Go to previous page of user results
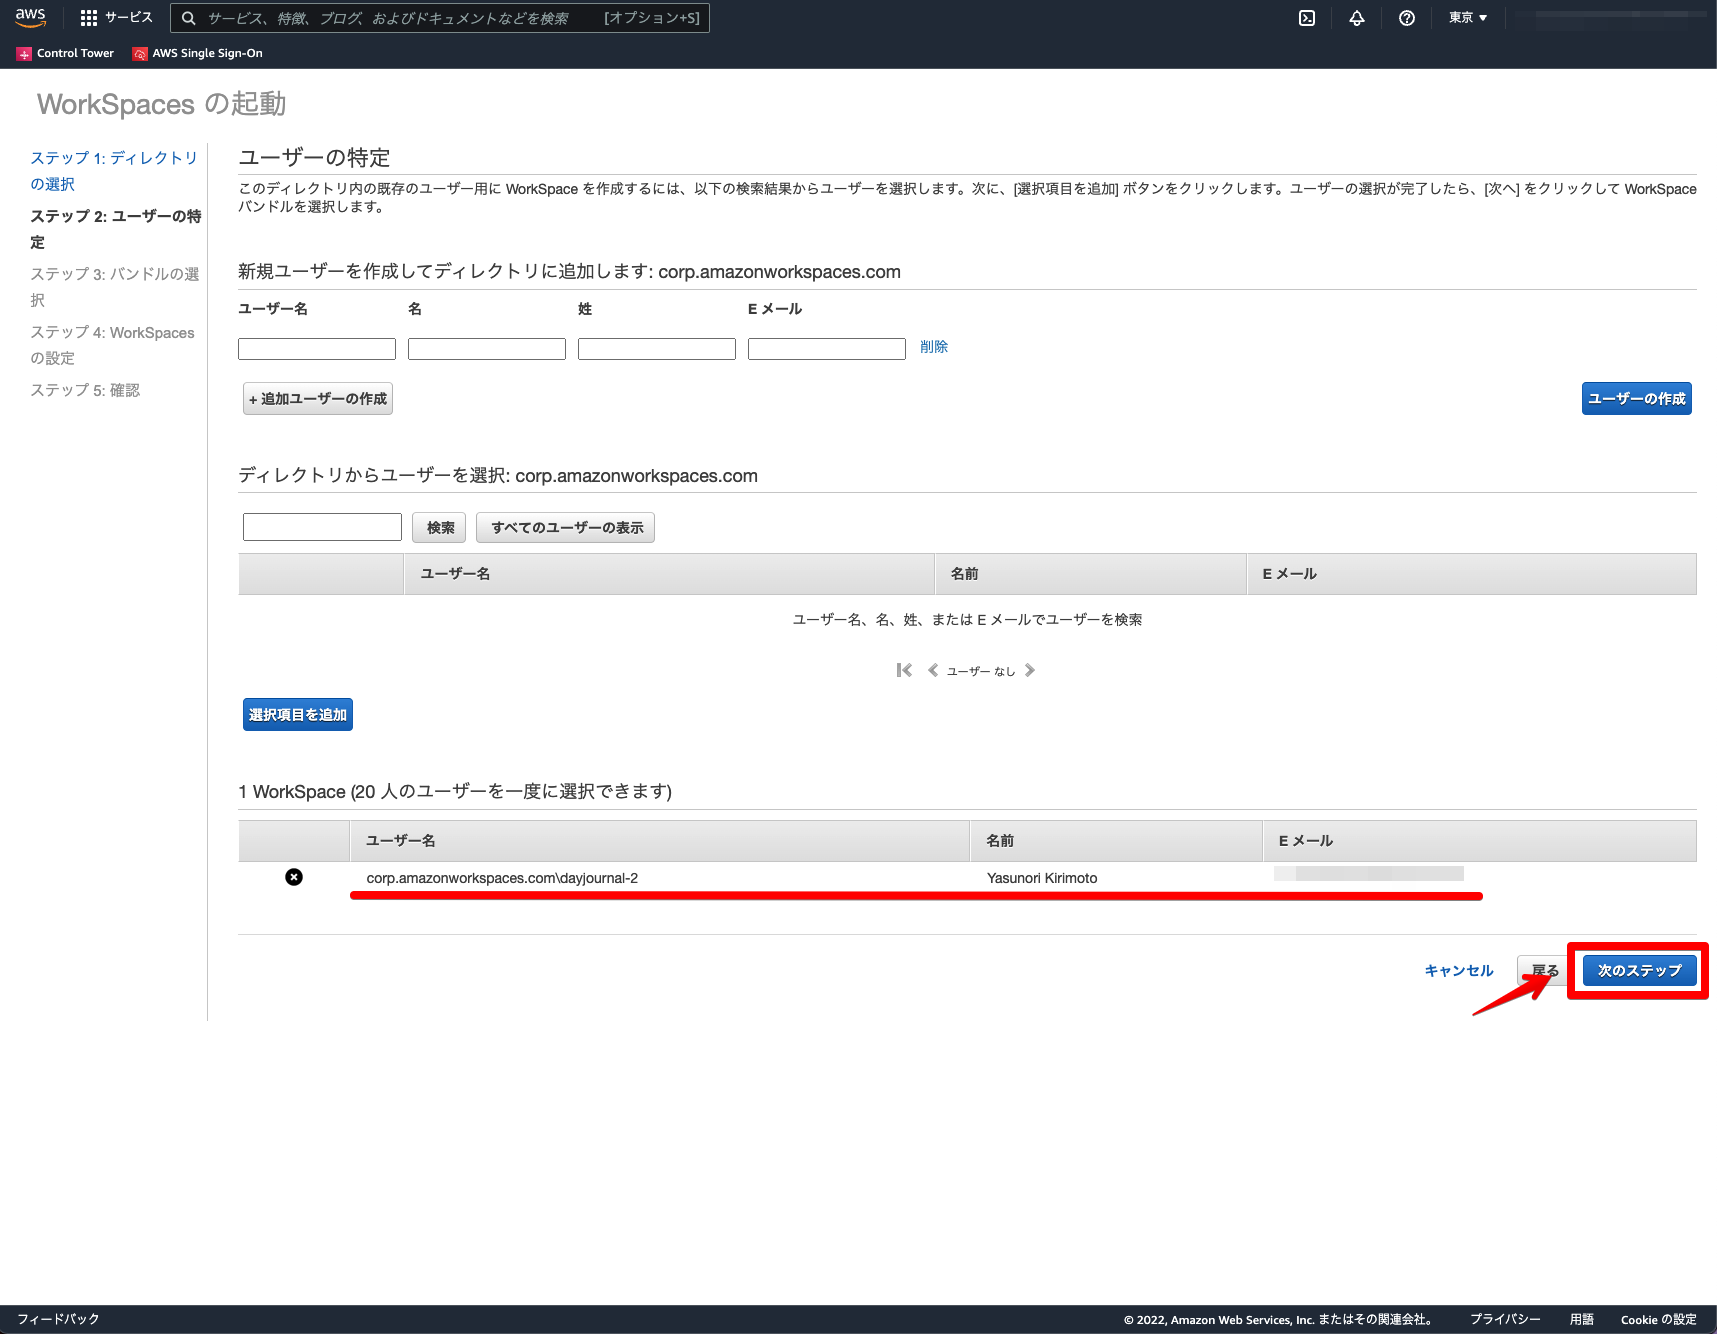This screenshot has height=1334, width=1717. [933, 670]
